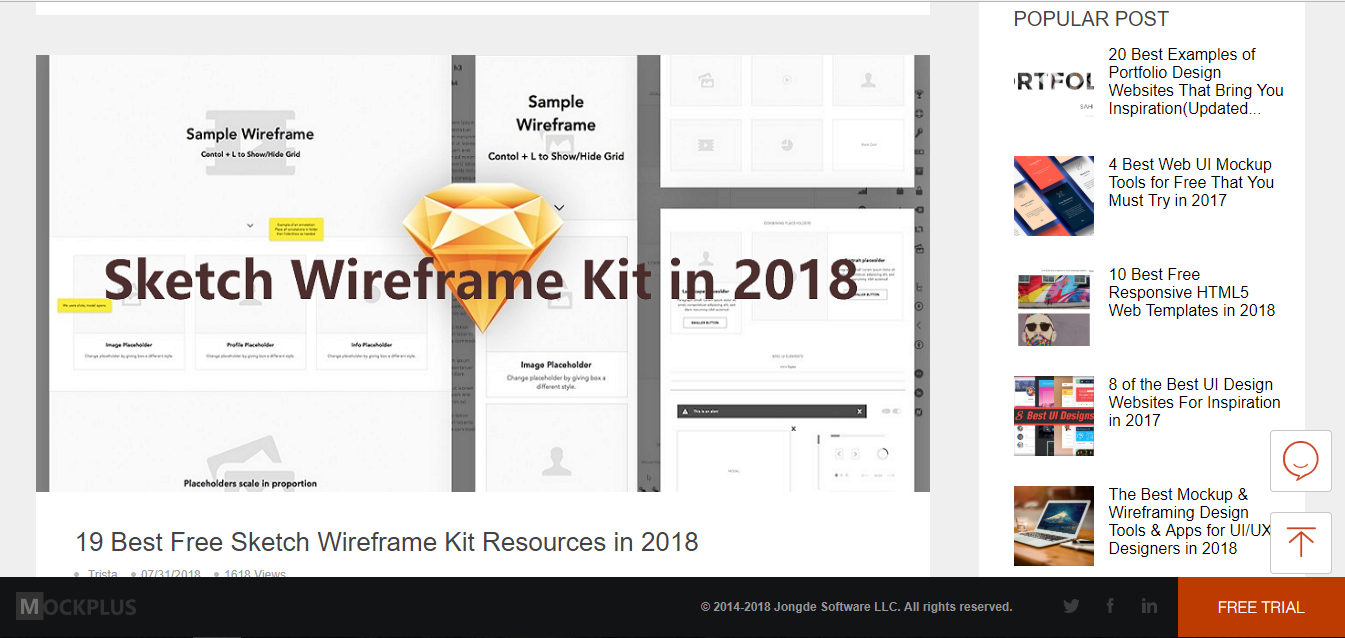Click laptop mockup tools post thumbnail
Image resolution: width=1345 pixels, height=638 pixels.
point(1054,526)
